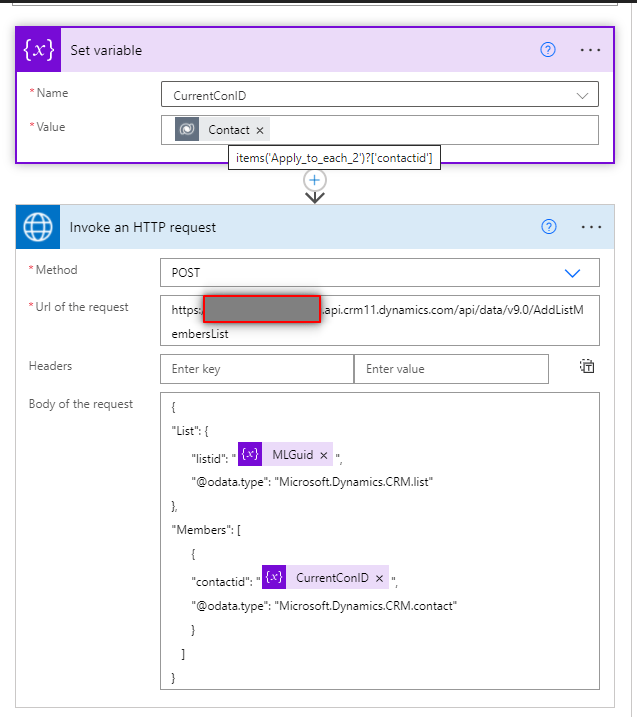Screen dimensions: 637x717
Task: Click the HTTP request globe icon
Action: pyautogui.click(x=39, y=227)
